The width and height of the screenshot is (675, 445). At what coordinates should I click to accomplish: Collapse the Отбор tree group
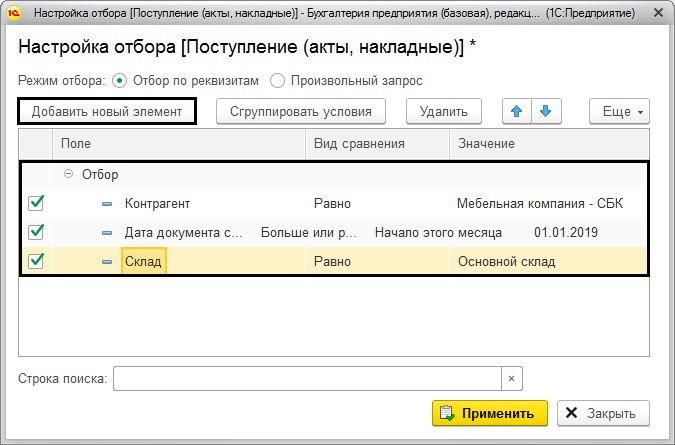pos(69,174)
